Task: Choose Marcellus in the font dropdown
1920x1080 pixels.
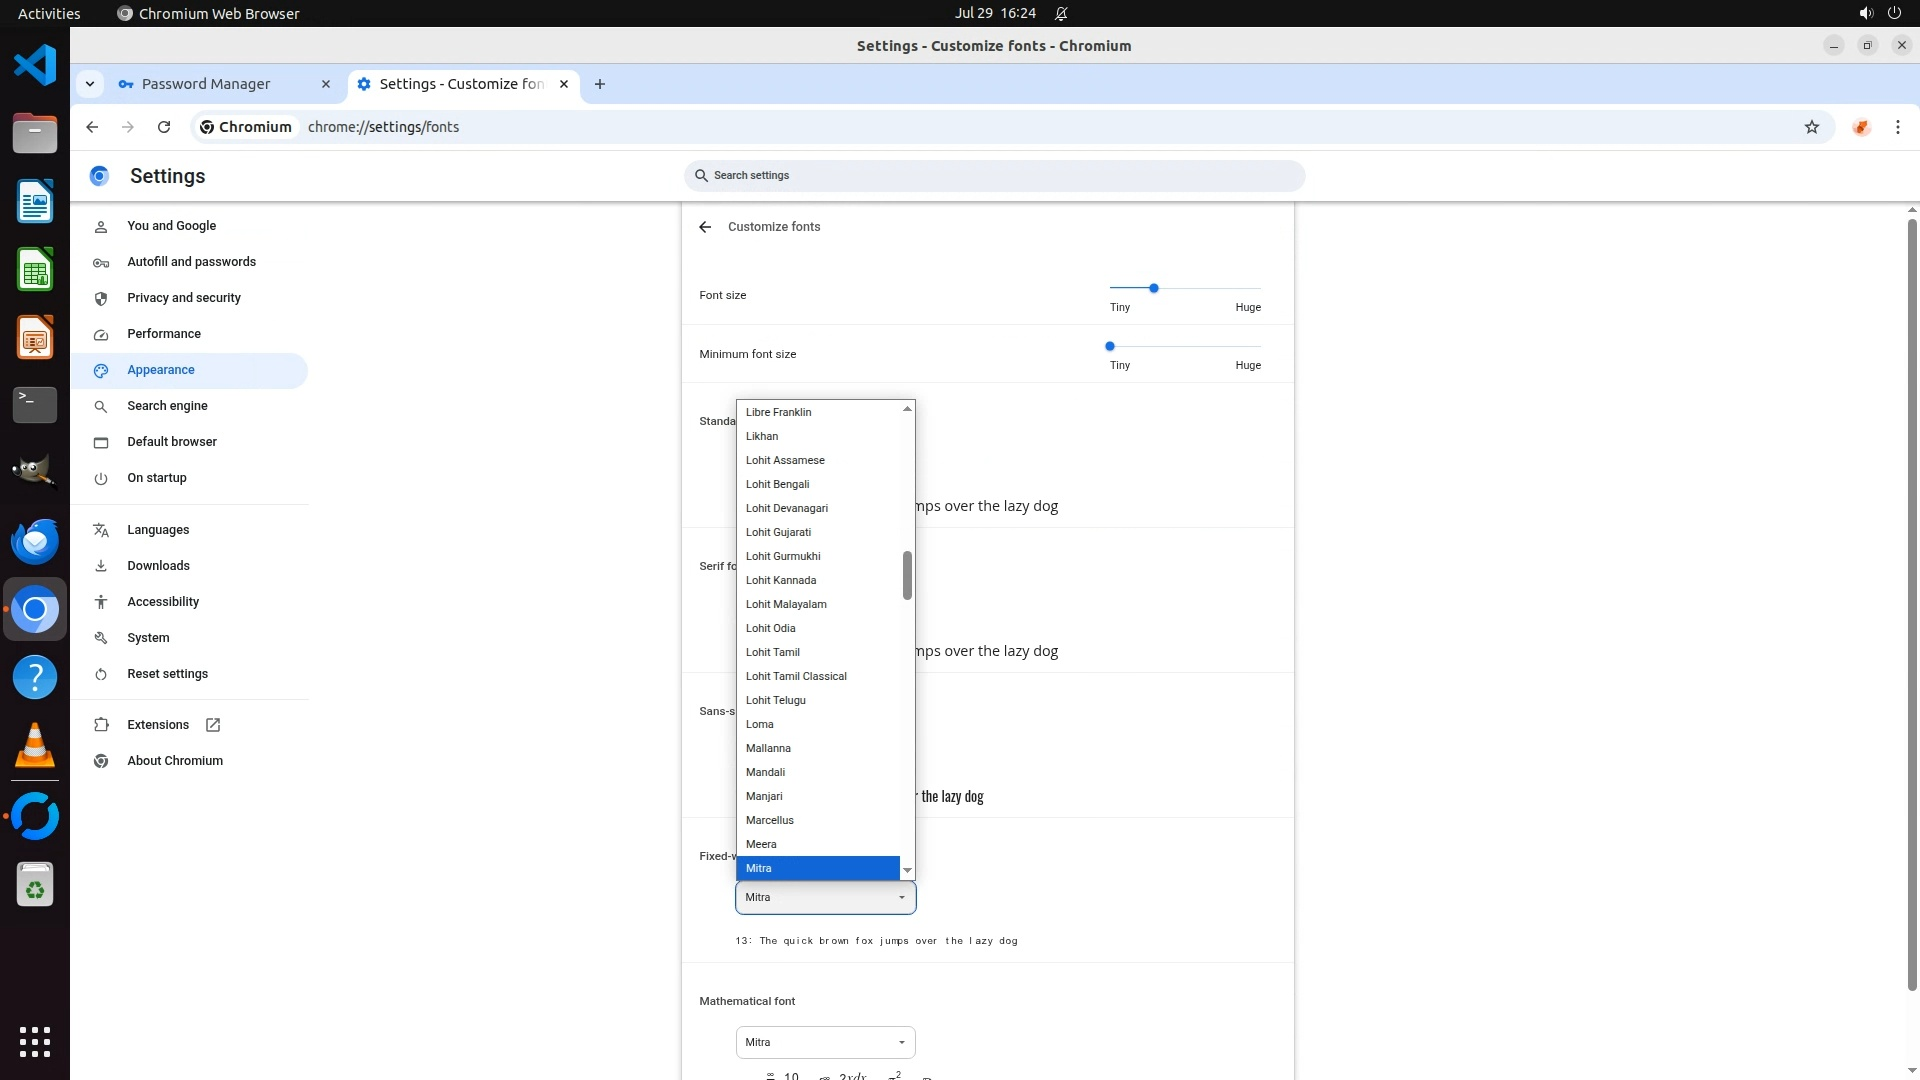Action: coord(769,820)
